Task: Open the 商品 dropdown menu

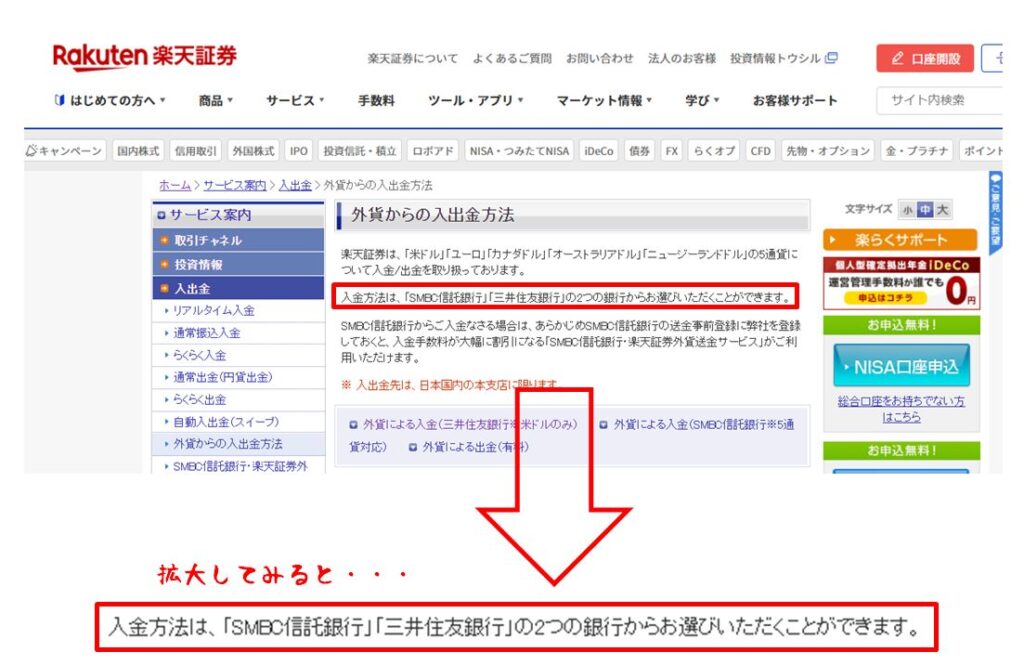Action: tap(209, 100)
